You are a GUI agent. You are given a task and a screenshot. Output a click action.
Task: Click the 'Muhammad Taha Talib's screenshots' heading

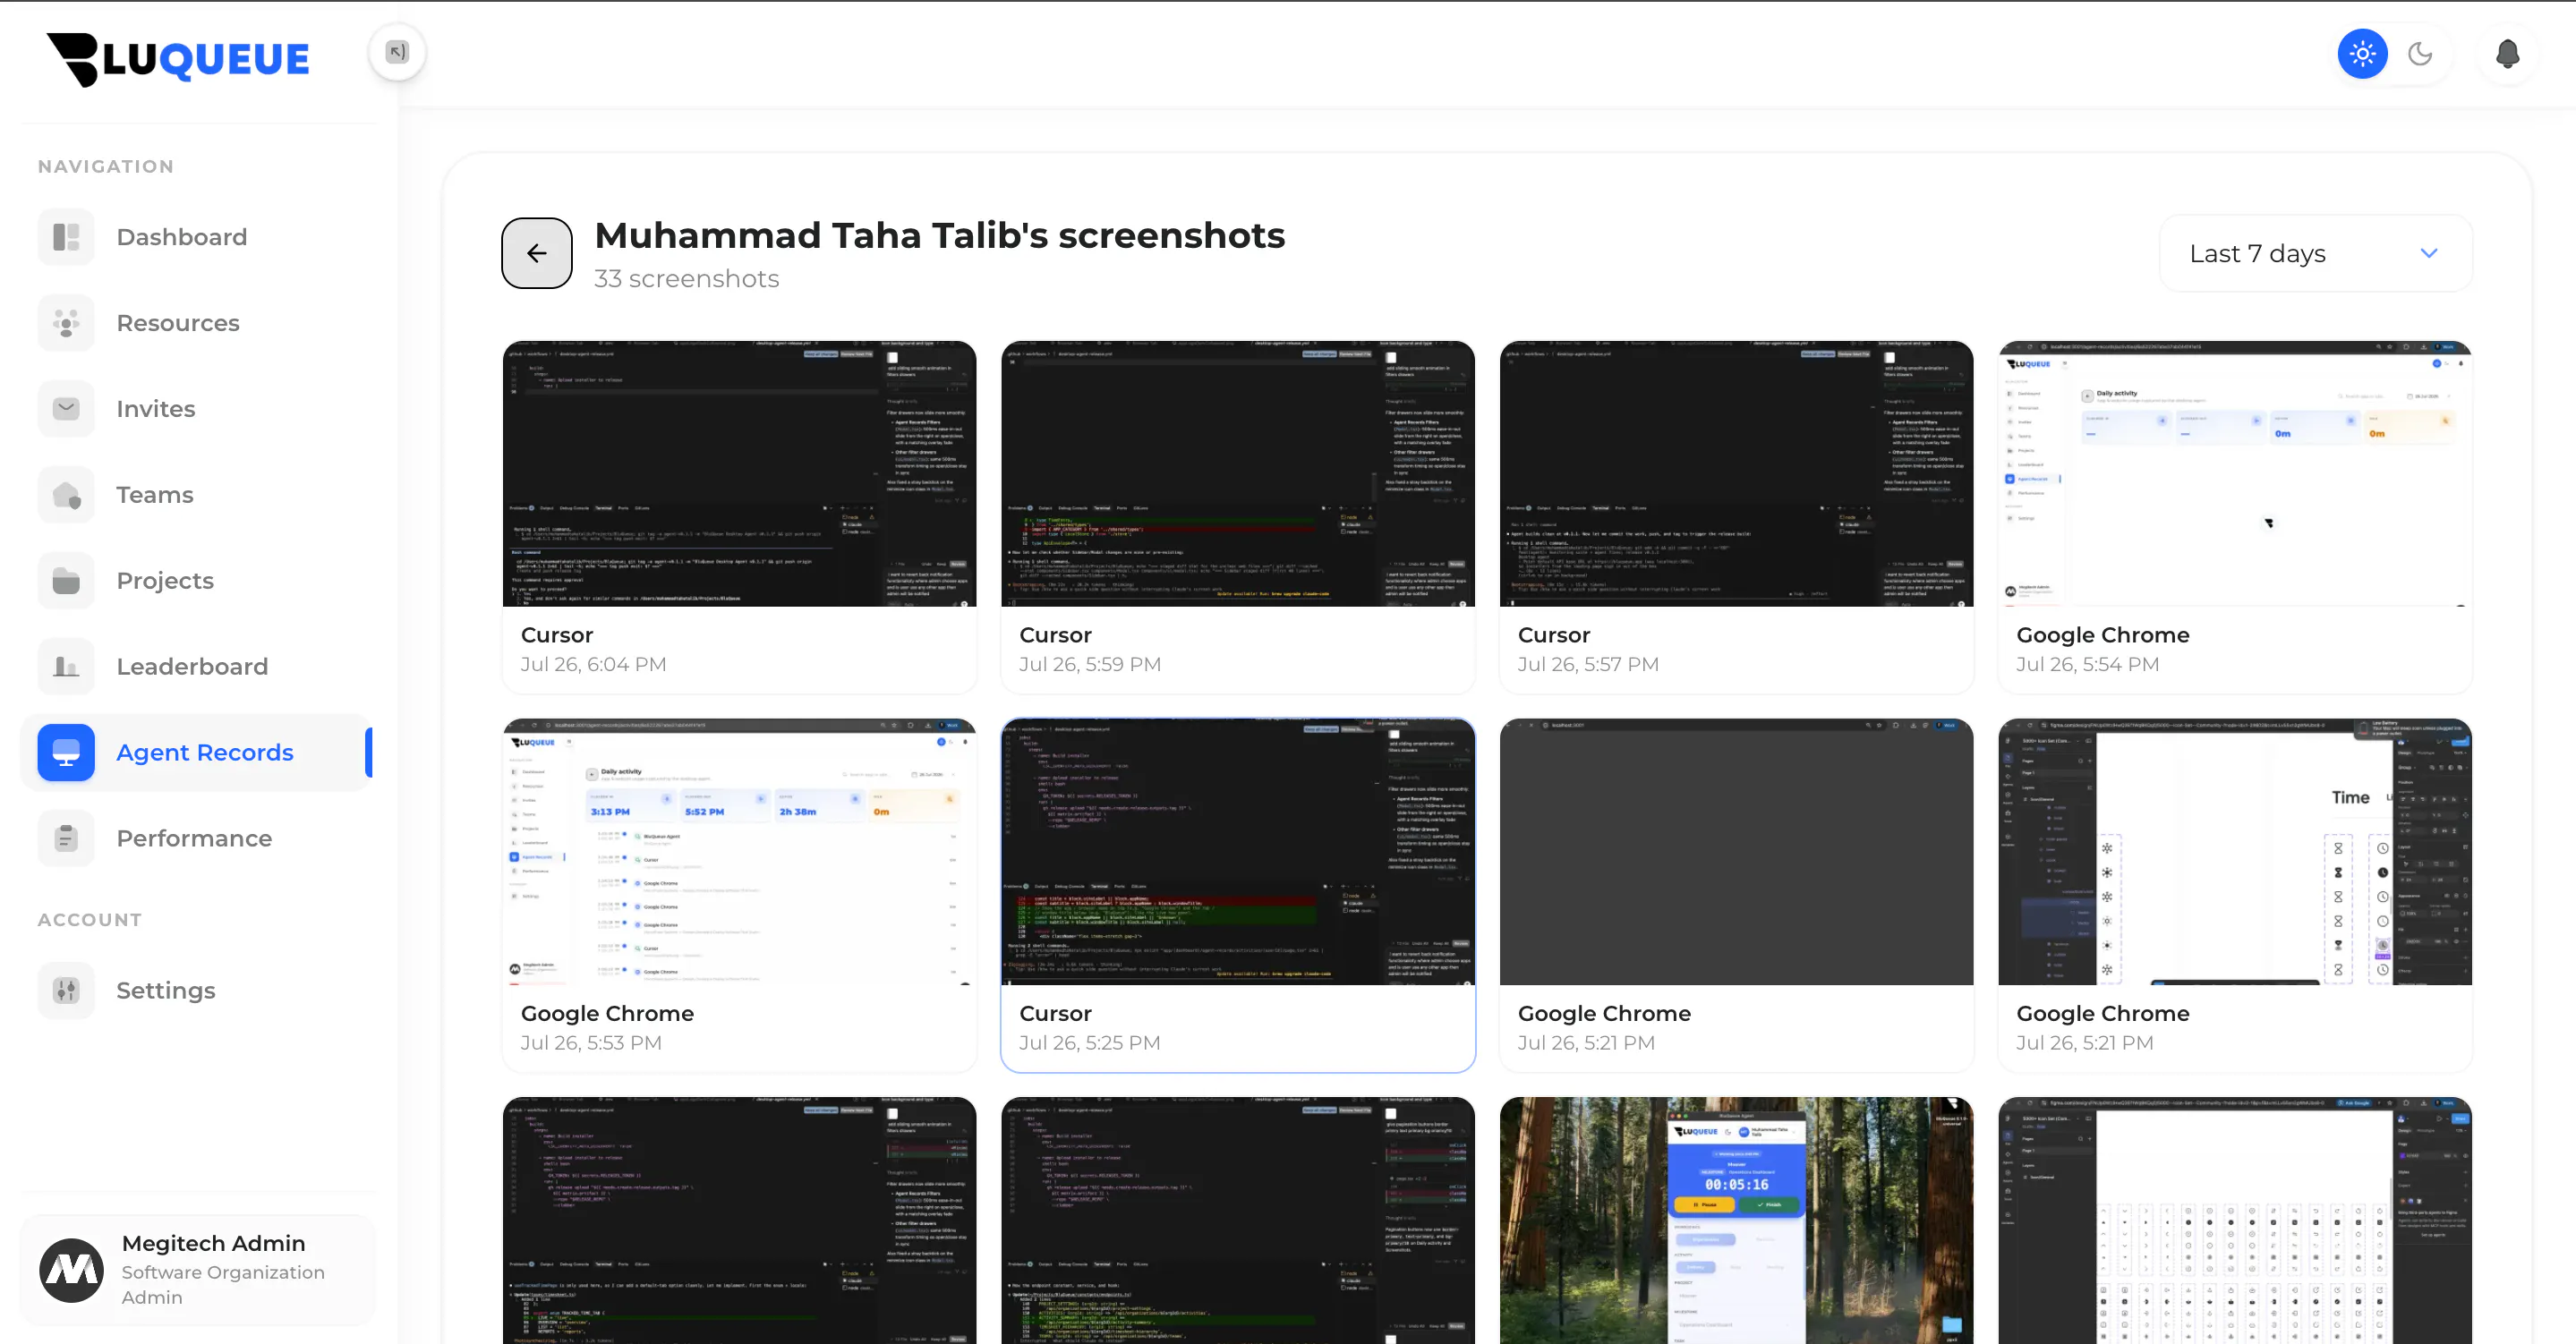coord(939,236)
